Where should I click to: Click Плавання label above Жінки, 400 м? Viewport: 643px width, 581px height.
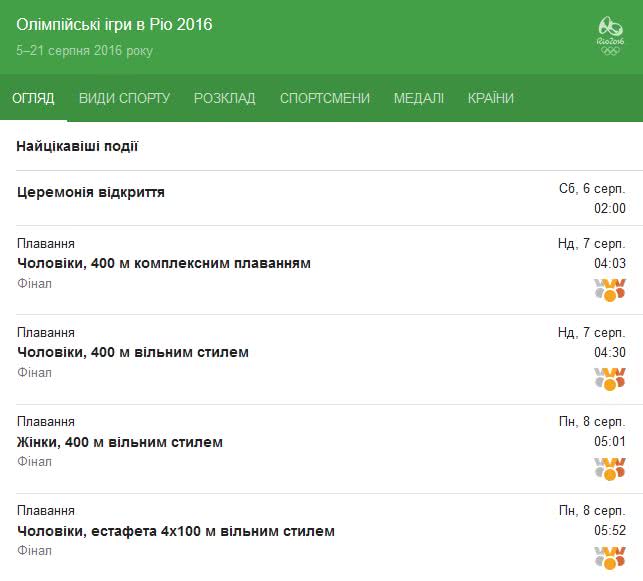46,422
